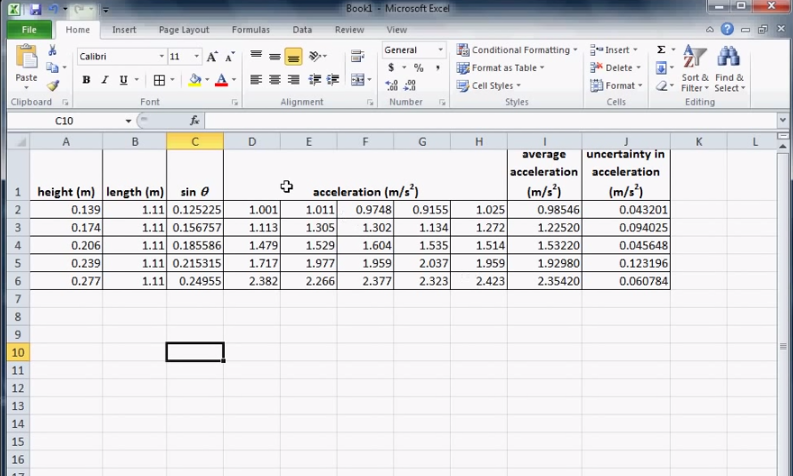Click the Name Box showing C10
793x476 pixels.
click(x=65, y=121)
